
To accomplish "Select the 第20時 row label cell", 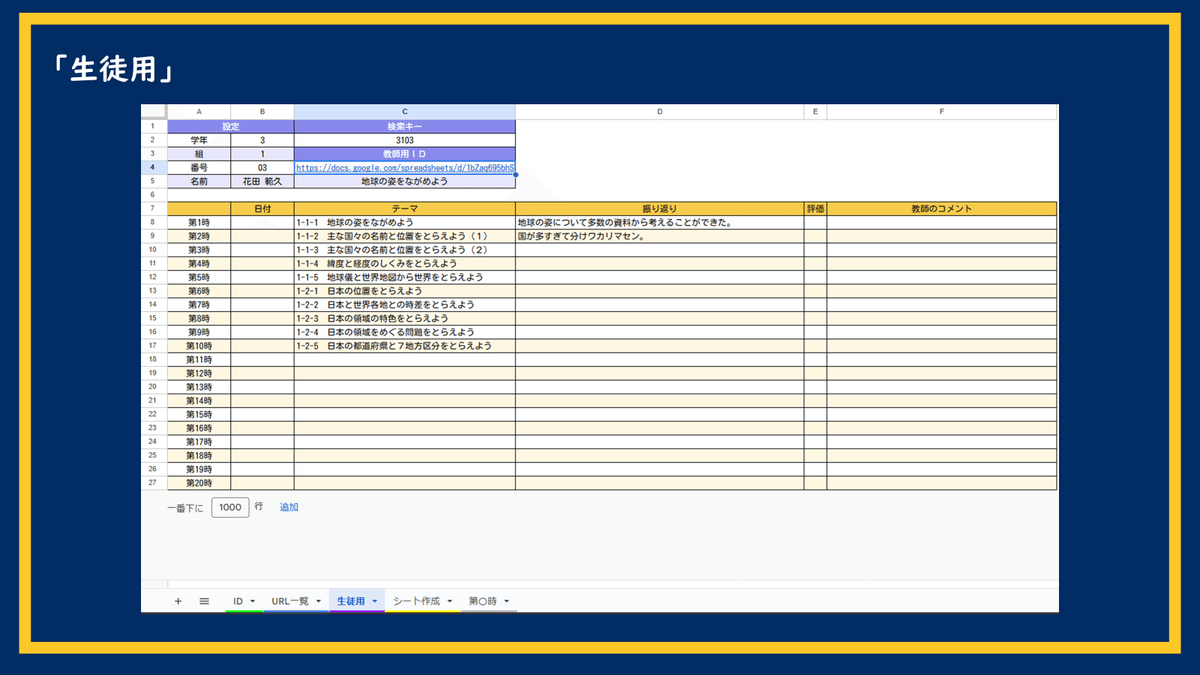I will point(199,483).
